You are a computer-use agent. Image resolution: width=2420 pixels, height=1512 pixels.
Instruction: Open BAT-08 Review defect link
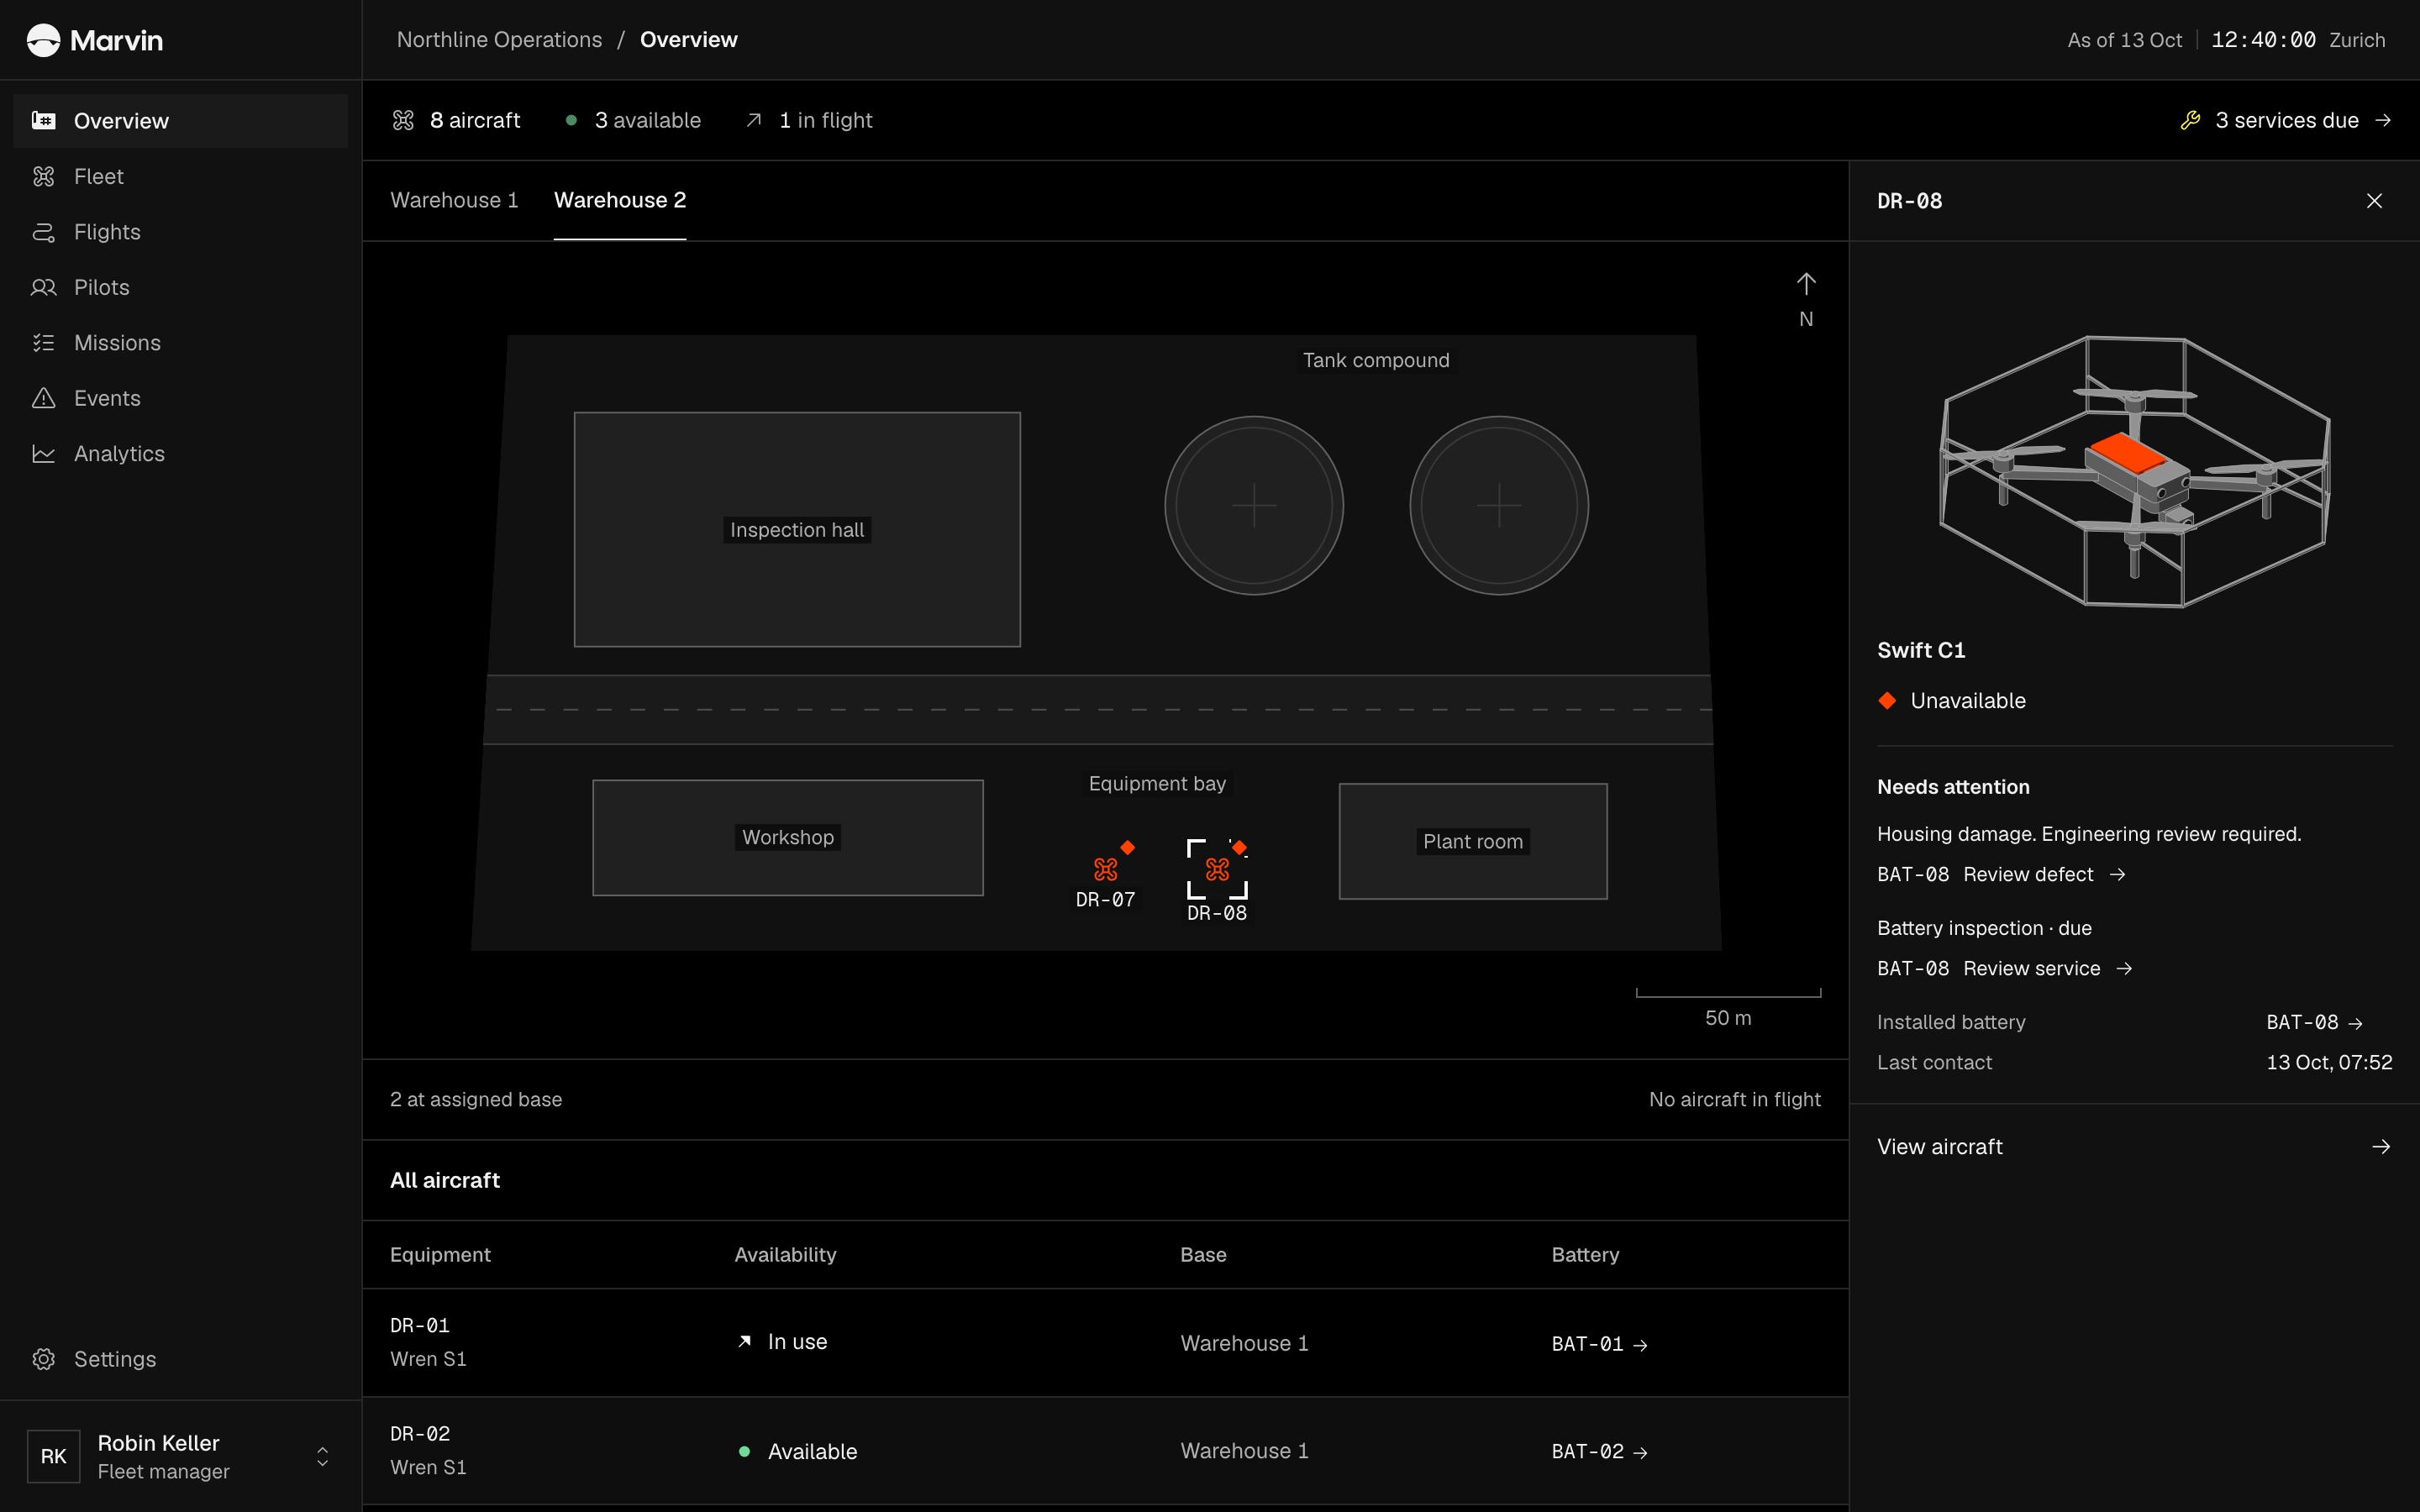pyautogui.click(x=2002, y=875)
